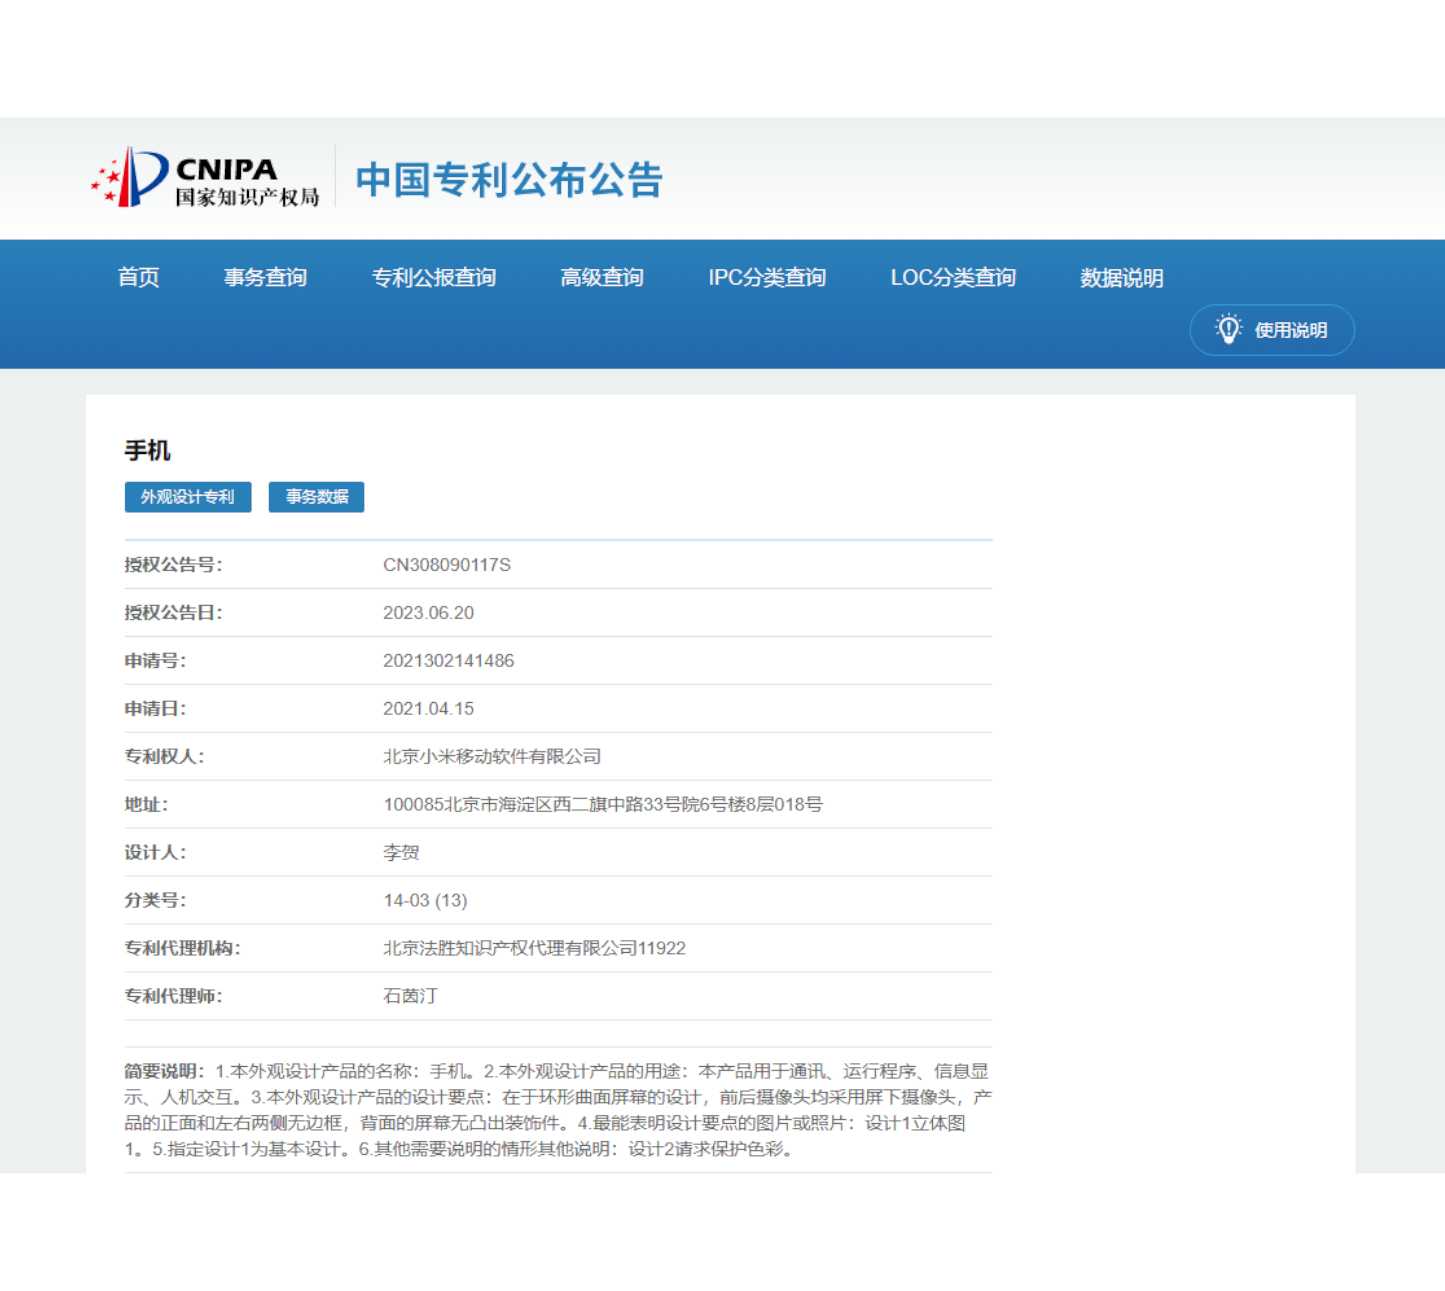Click the 申请号 label
Screen dimensions: 1445x1291
155,661
